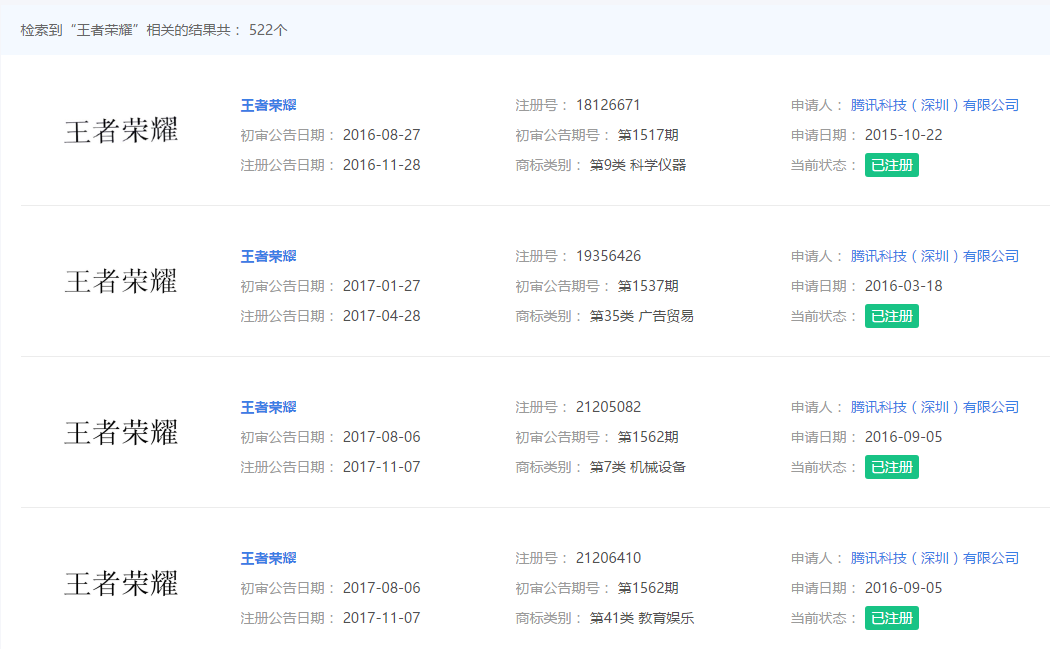Click 第1562期 in registration 21205082 row
This screenshot has height=649, width=1050.
648,437
